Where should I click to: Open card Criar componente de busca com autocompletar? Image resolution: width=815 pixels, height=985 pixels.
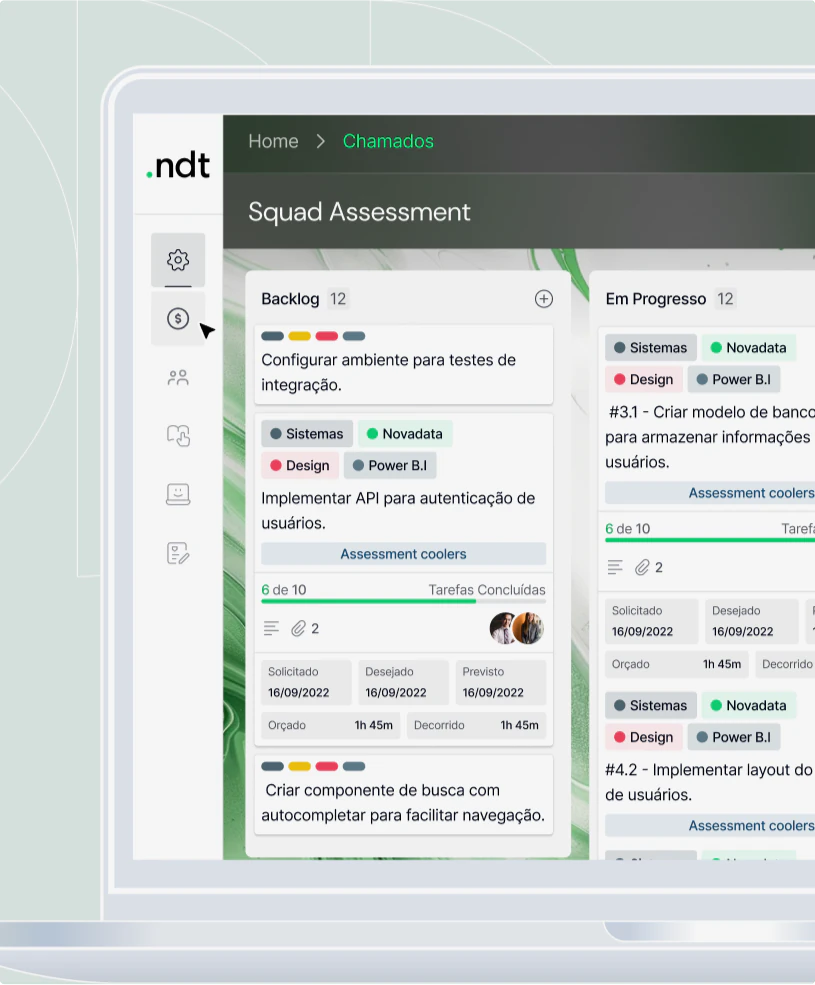[x=403, y=795]
